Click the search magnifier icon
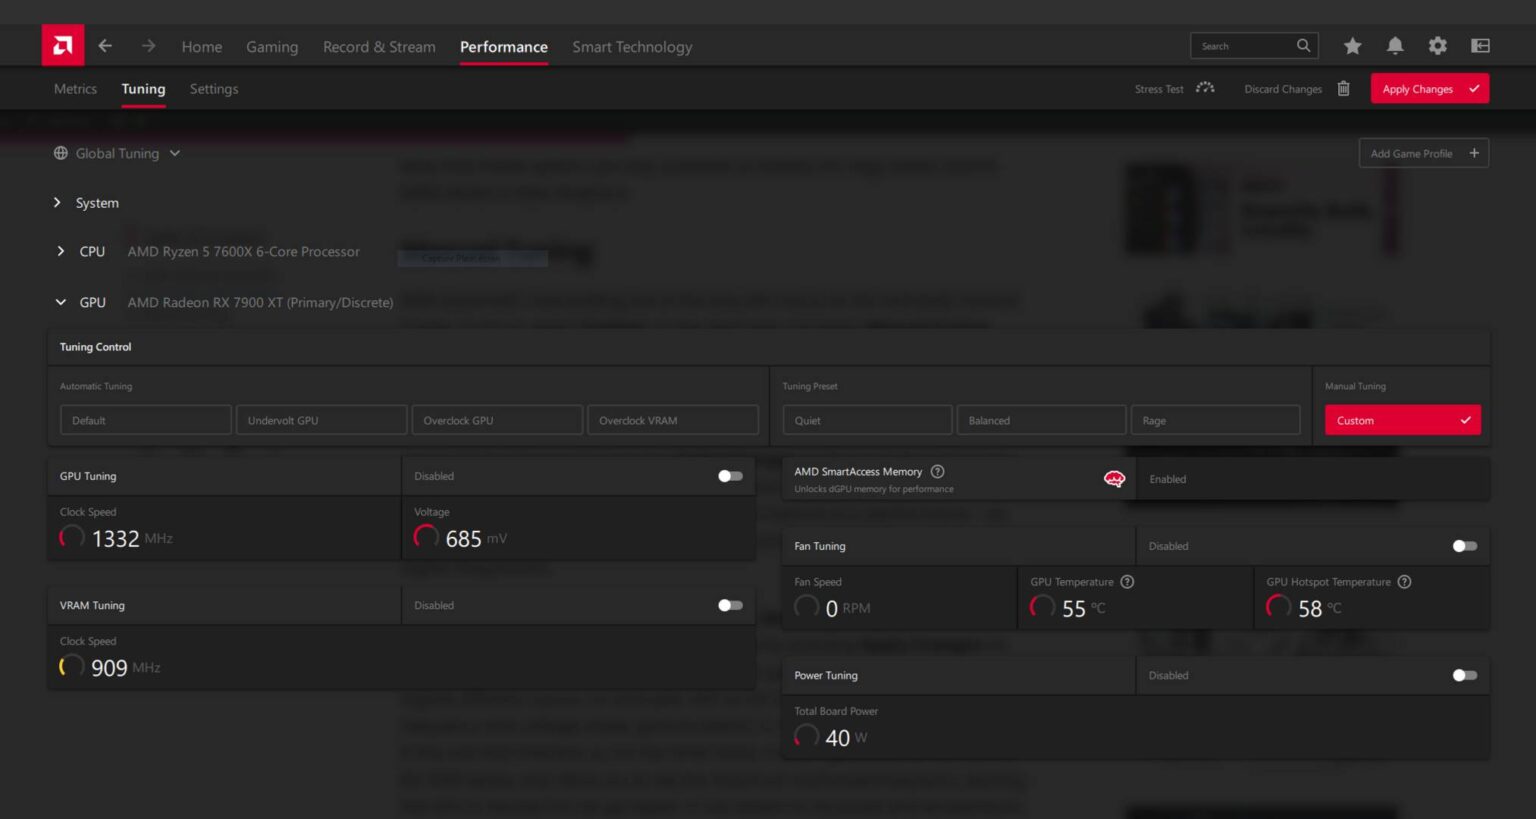Viewport: 1536px width, 819px height. [x=1303, y=46]
